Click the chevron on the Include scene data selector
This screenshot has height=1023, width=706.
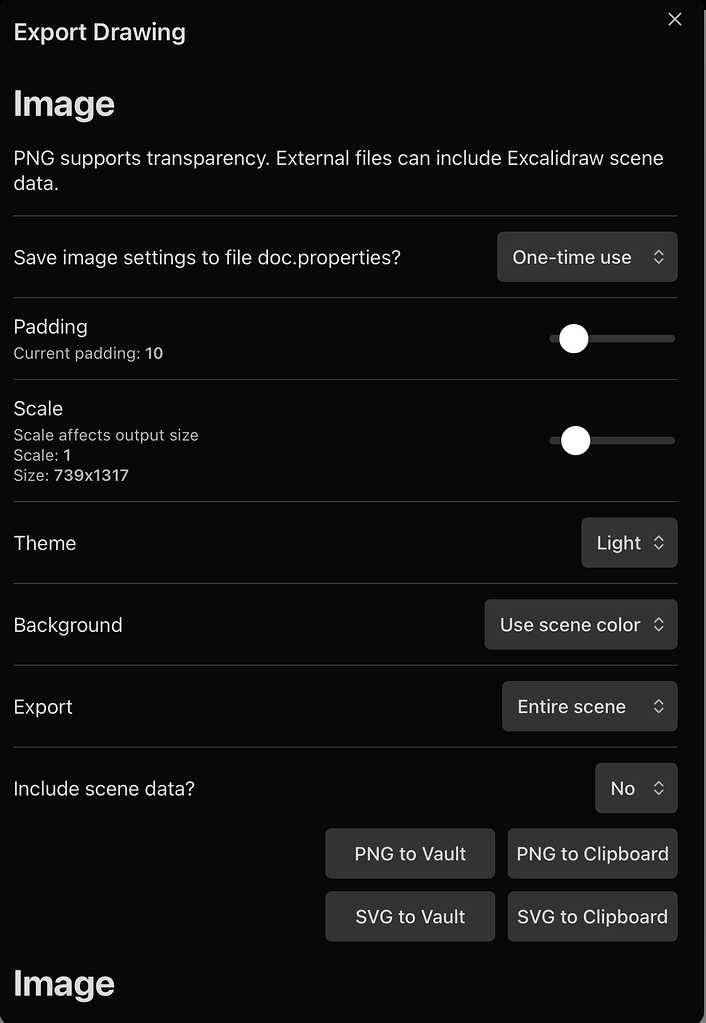pos(657,788)
